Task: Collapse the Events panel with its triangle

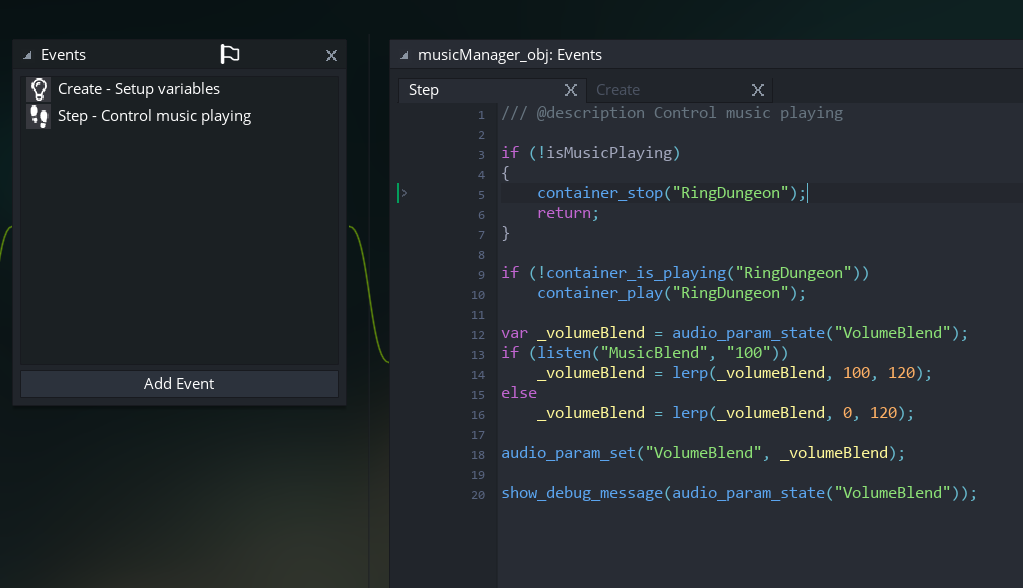Action: coord(27,55)
